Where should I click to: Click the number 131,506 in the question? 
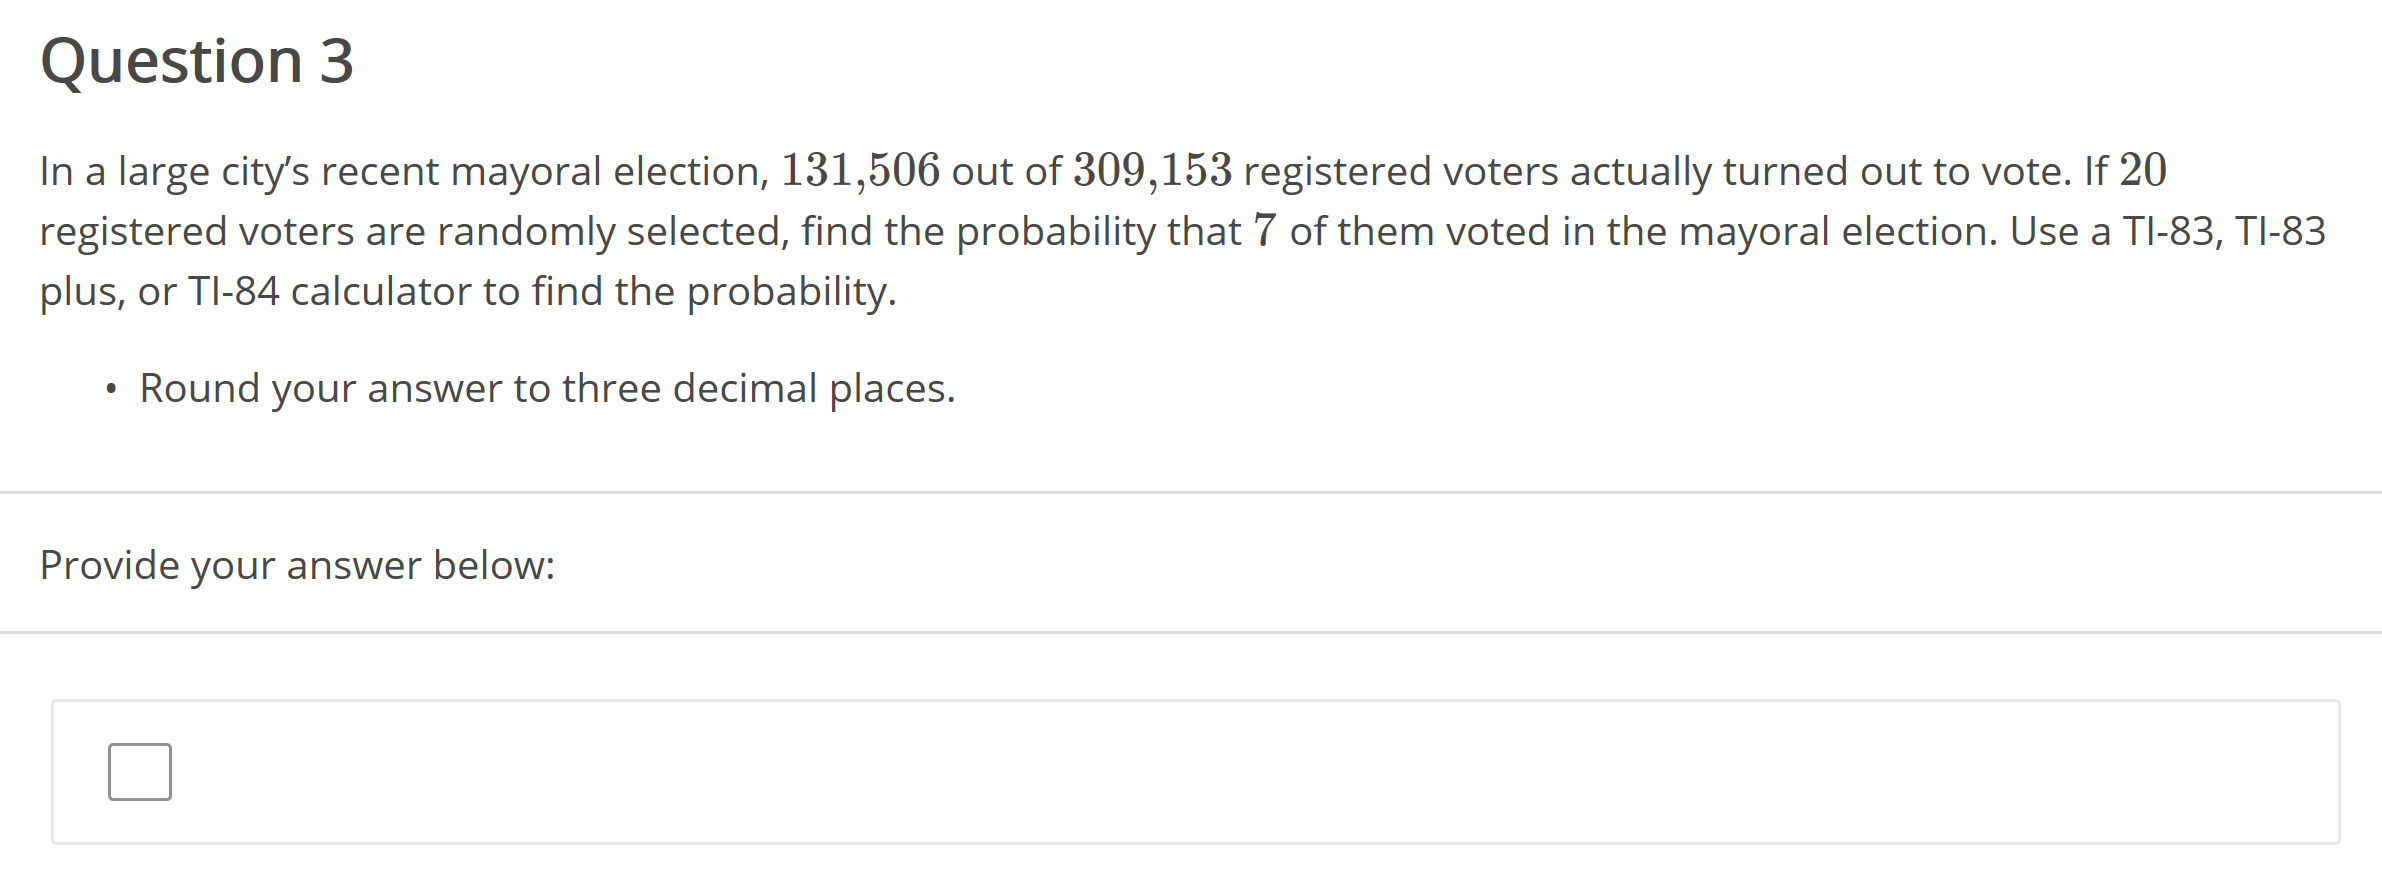(860, 171)
